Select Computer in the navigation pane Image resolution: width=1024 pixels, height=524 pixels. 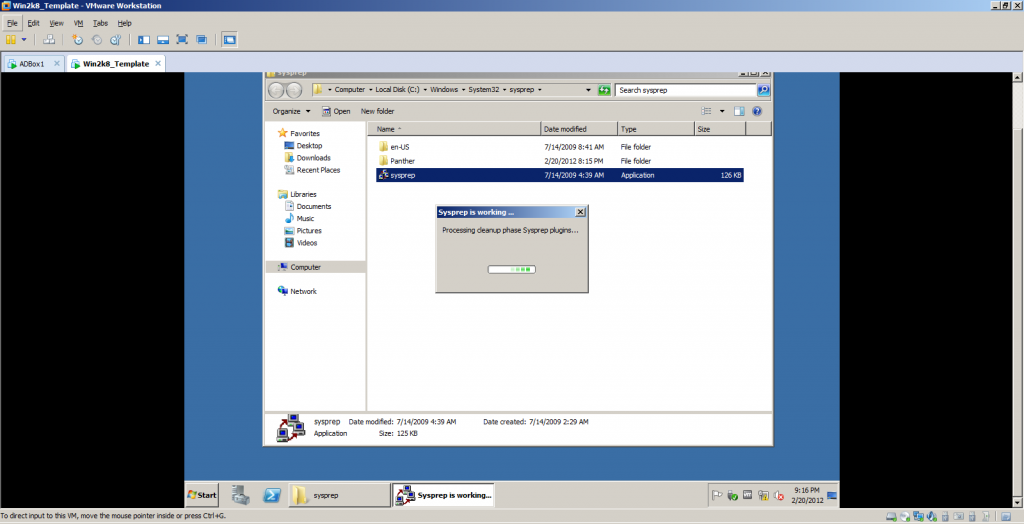pyautogui.click(x=315, y=267)
